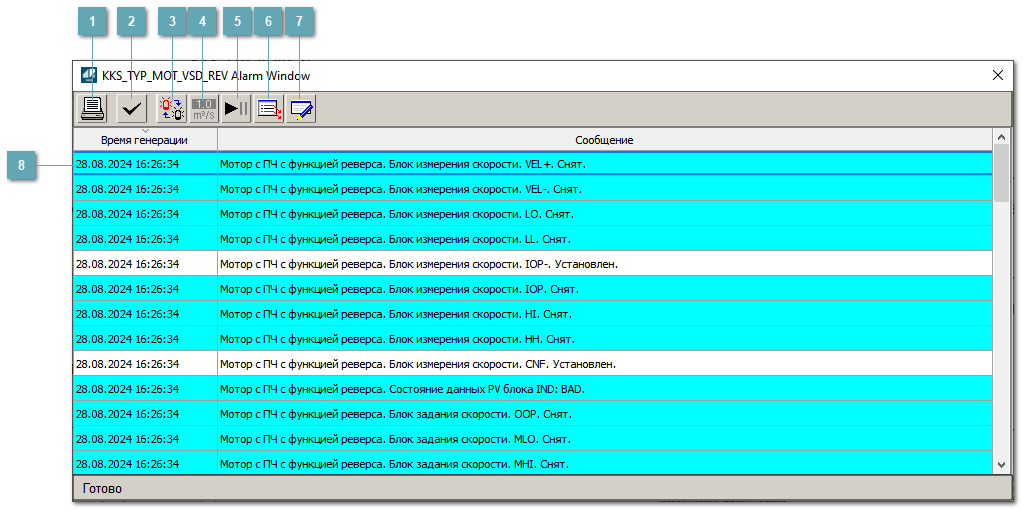This screenshot has height=511, width=1023.
Task: Click the Print alarms printer icon
Action: (x=93, y=108)
